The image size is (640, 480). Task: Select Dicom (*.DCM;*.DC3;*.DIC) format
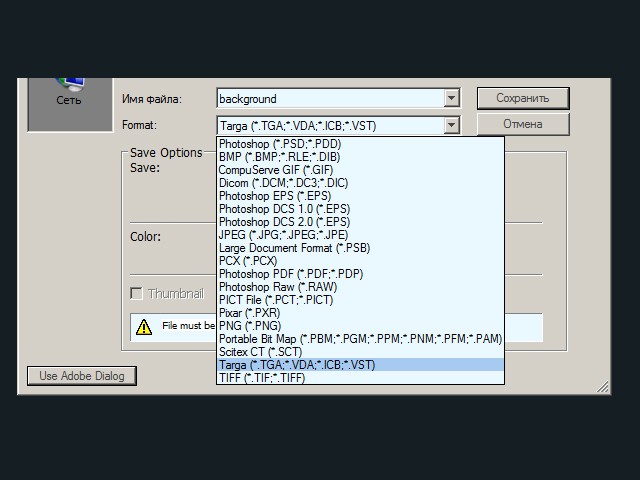360,183
